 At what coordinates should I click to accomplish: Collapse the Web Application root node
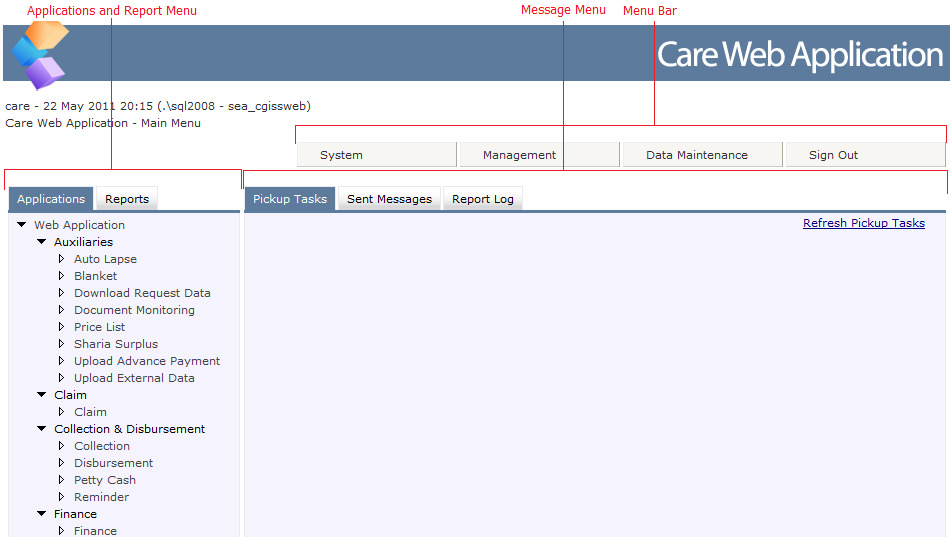click(22, 225)
